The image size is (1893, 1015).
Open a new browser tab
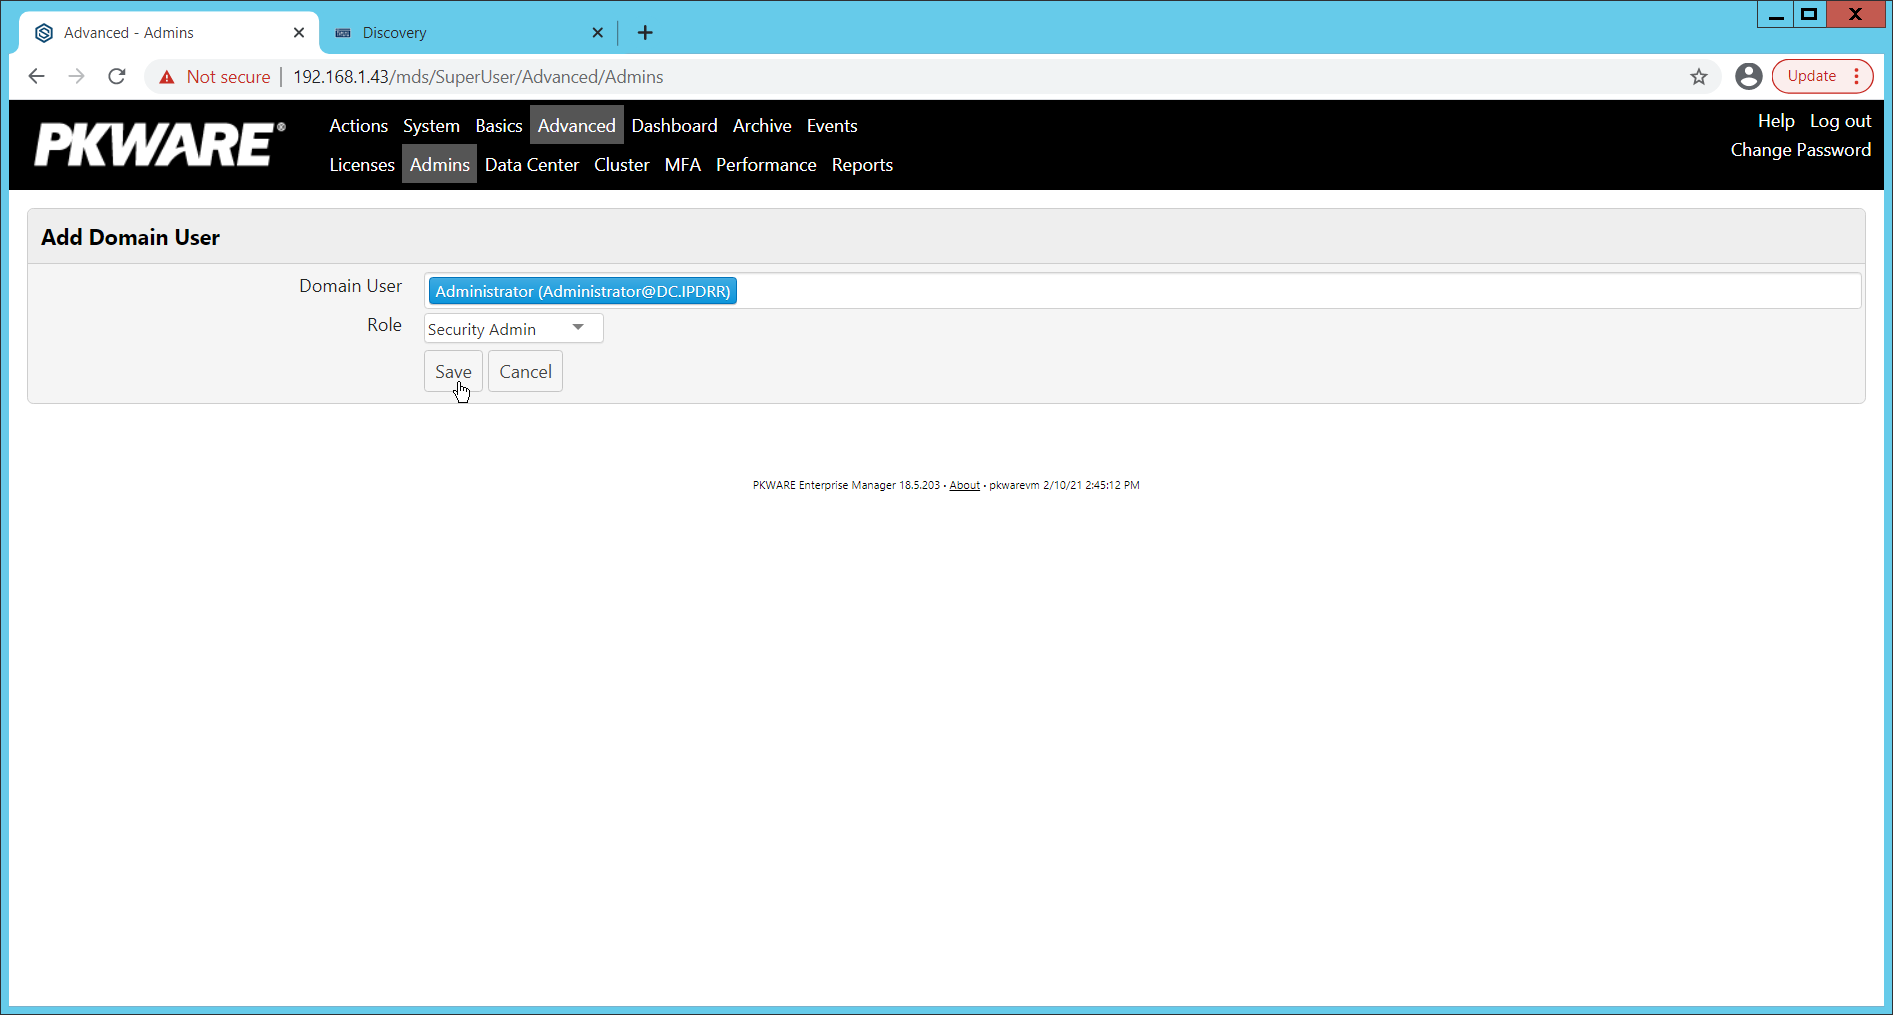click(x=645, y=32)
